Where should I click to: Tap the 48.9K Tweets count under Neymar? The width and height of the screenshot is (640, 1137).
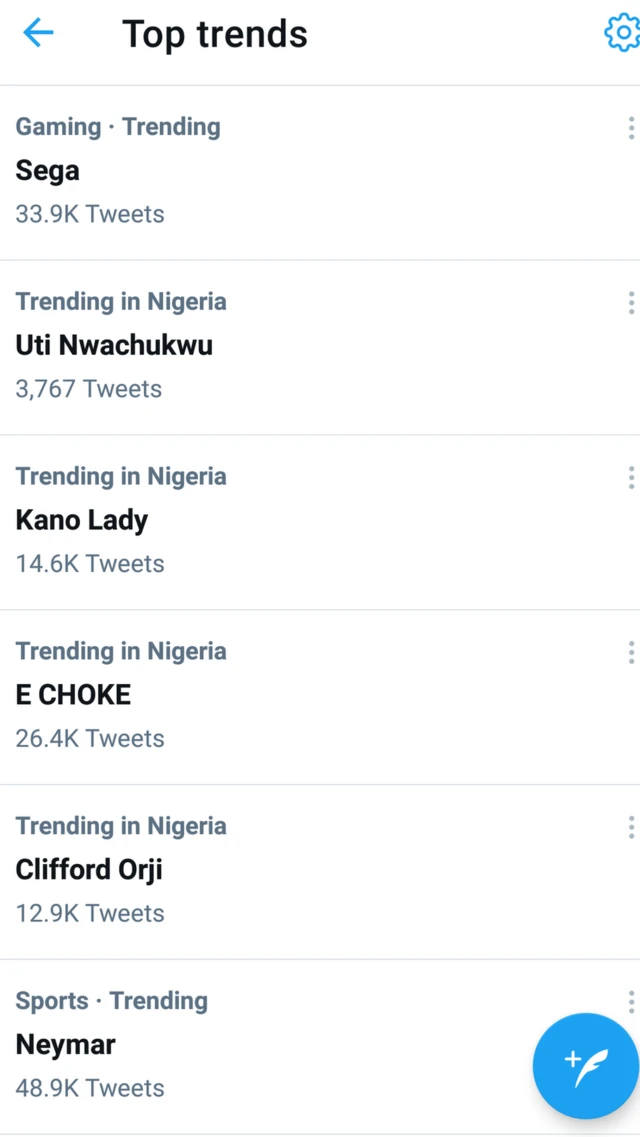[89, 1088]
